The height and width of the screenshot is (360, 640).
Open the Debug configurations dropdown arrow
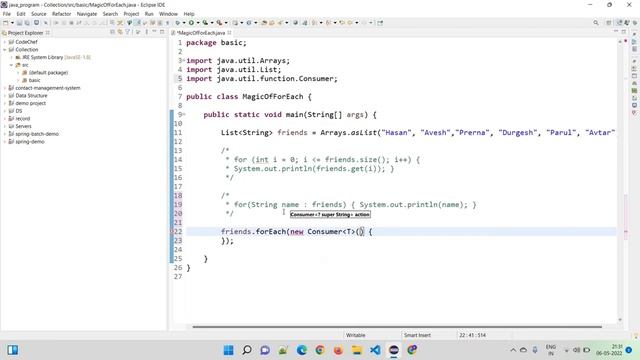(184, 23)
